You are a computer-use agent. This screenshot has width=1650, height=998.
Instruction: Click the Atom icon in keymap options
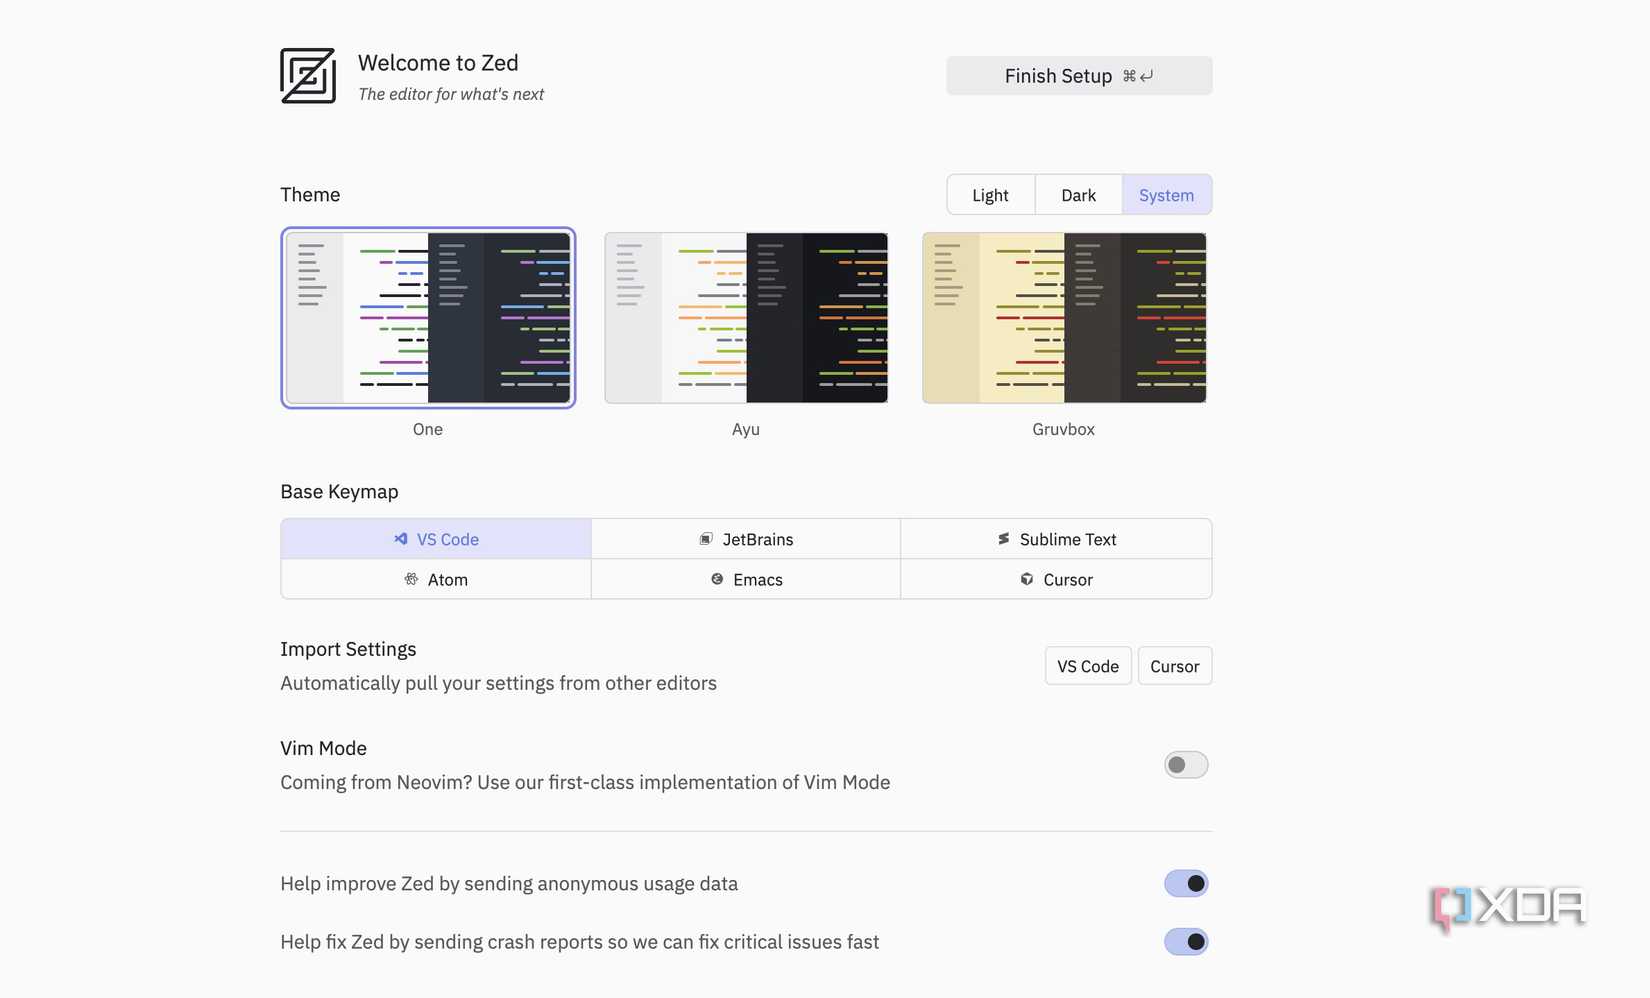tap(410, 579)
